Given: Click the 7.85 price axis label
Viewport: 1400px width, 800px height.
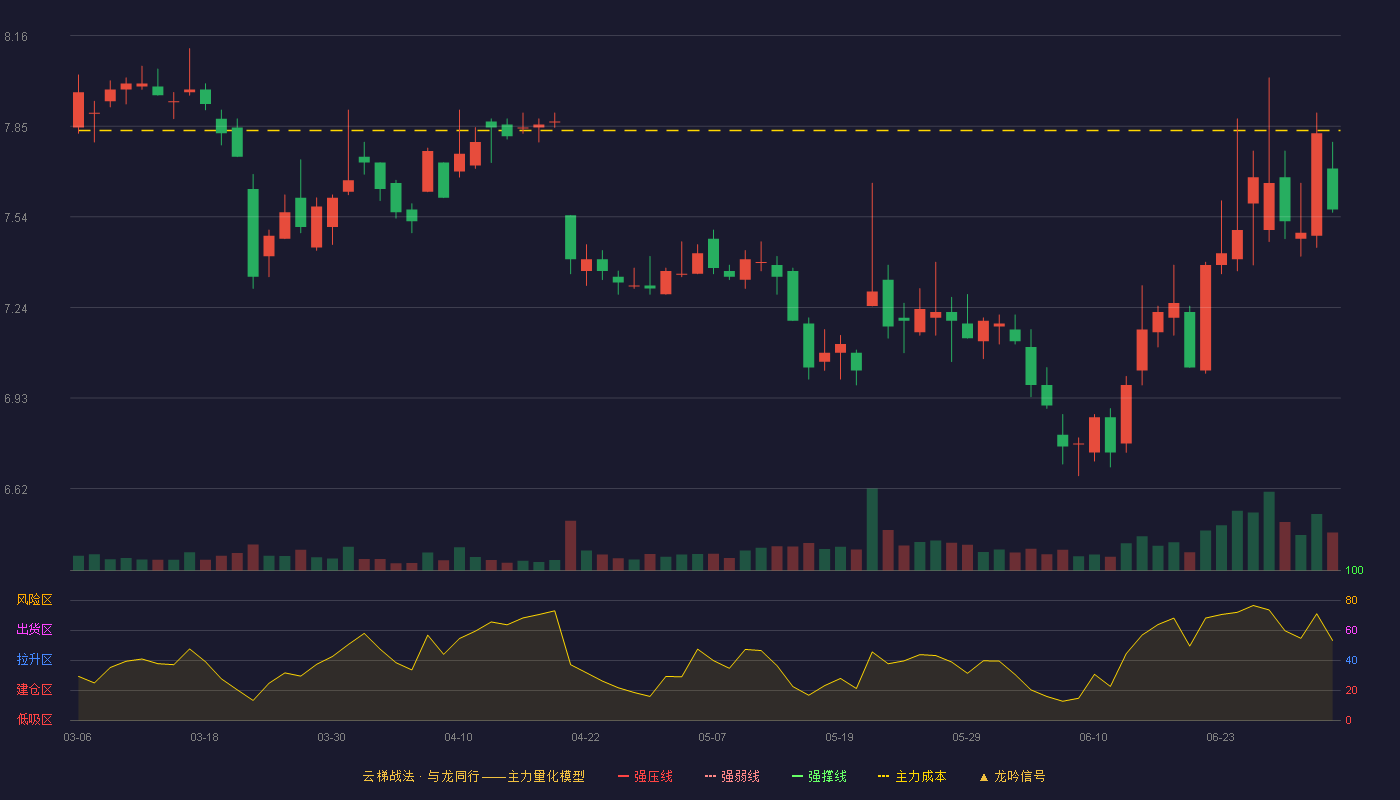Looking at the screenshot, I should [x=16, y=128].
